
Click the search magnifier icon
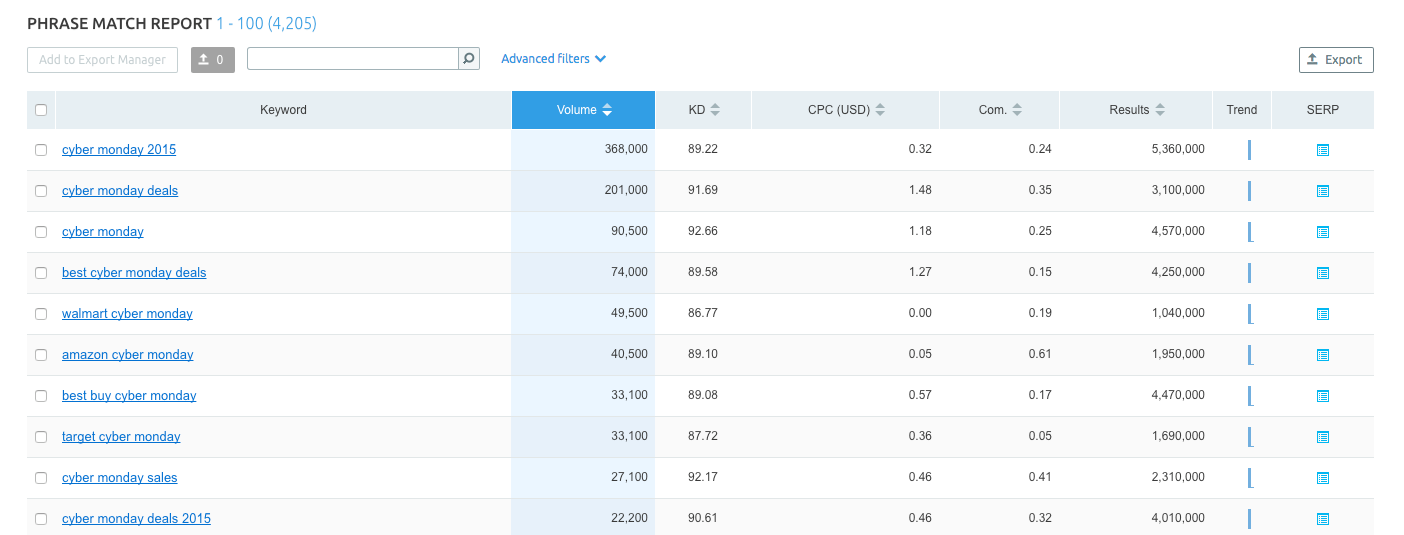click(468, 59)
